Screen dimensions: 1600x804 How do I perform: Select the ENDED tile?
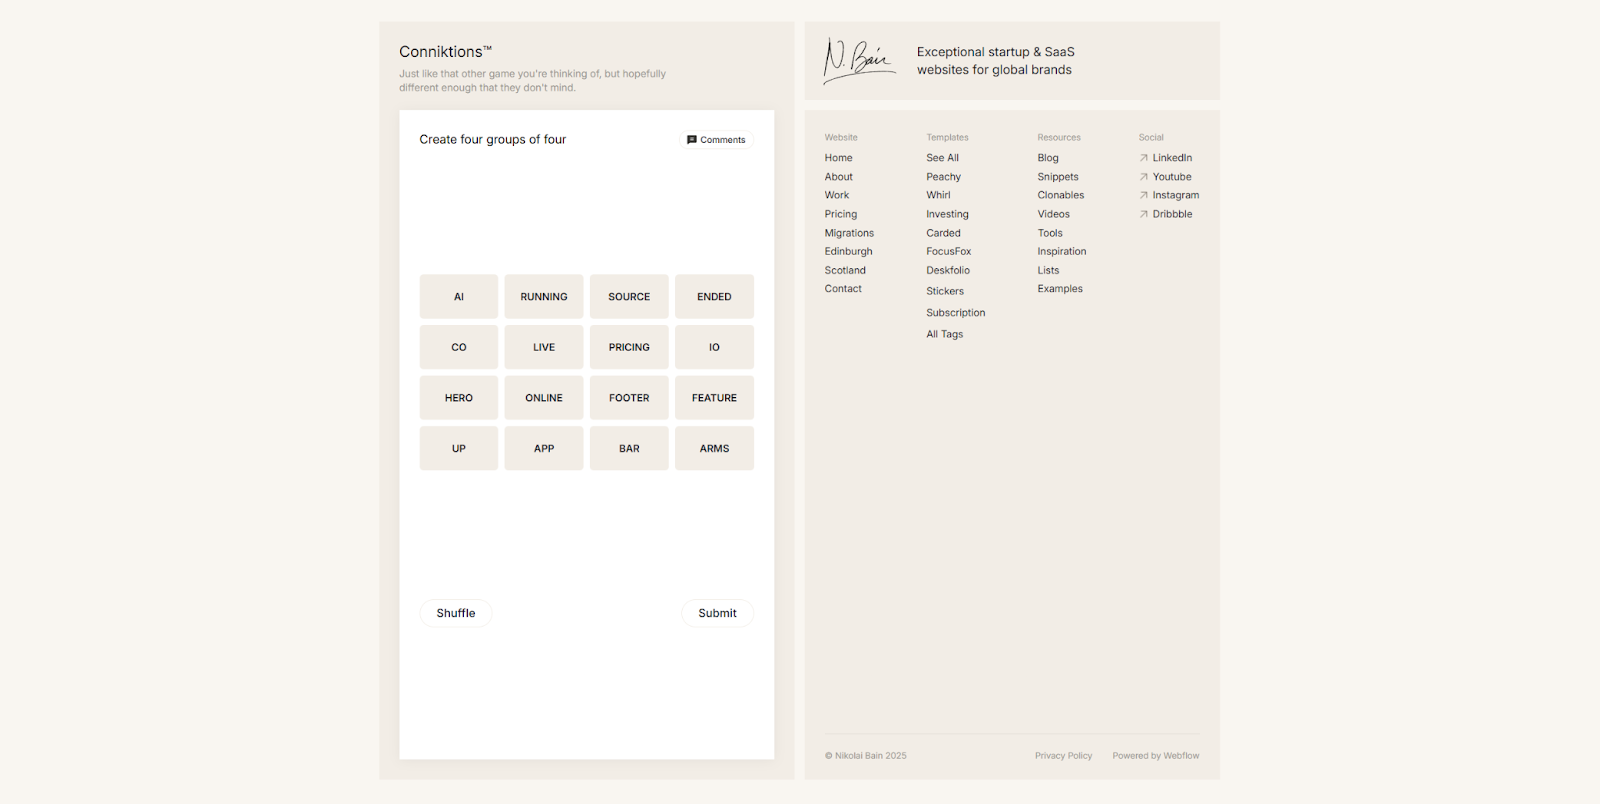pyautogui.click(x=714, y=297)
